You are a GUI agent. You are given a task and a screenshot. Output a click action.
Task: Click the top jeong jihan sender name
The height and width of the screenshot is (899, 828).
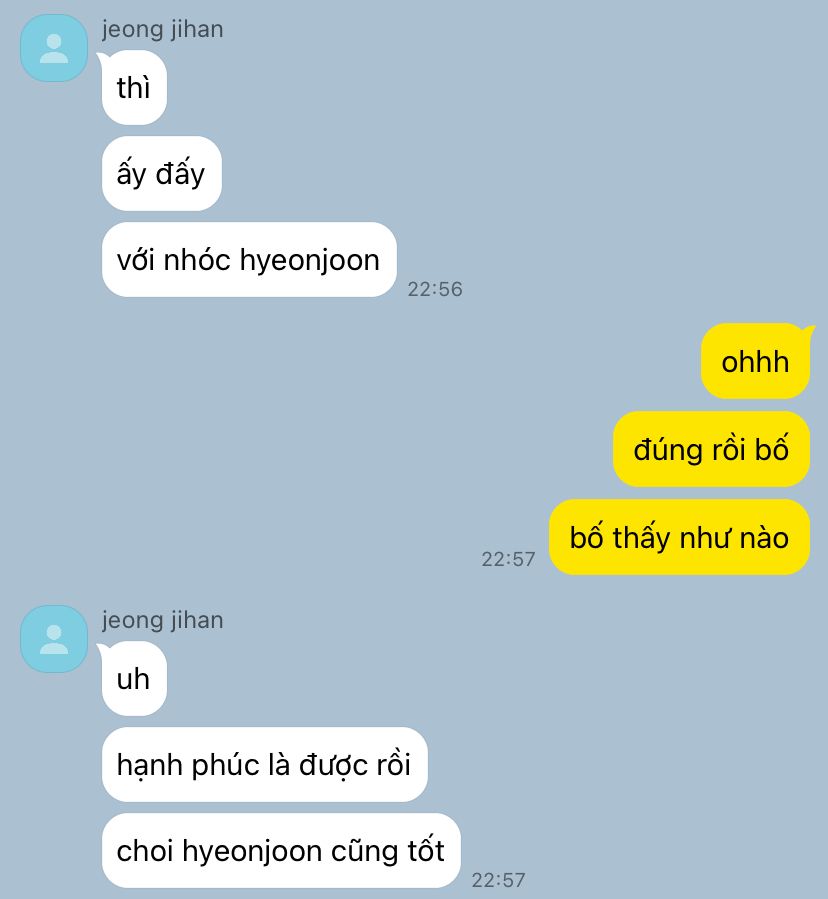162,29
